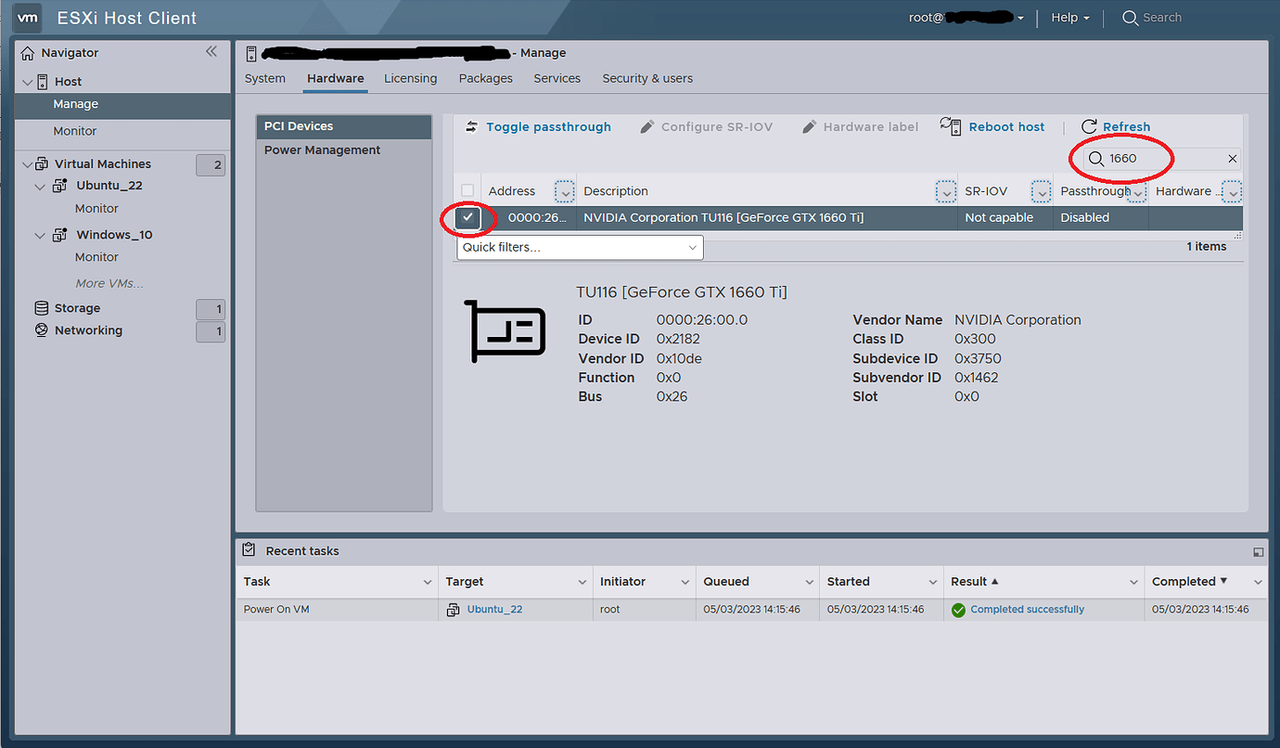Switch to the Hardware tab
The image size is (1280, 748).
coord(335,78)
